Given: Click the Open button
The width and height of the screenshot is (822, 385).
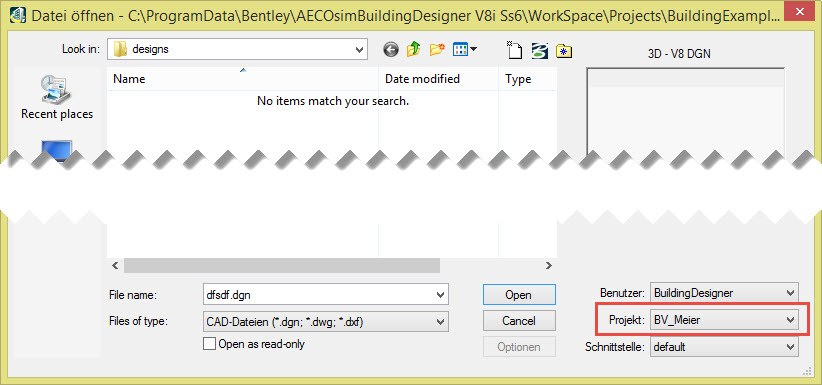Looking at the screenshot, I should pyautogui.click(x=519, y=295).
